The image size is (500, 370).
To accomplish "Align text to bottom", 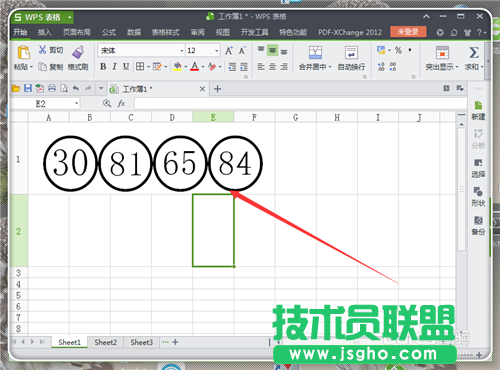I will [284, 52].
